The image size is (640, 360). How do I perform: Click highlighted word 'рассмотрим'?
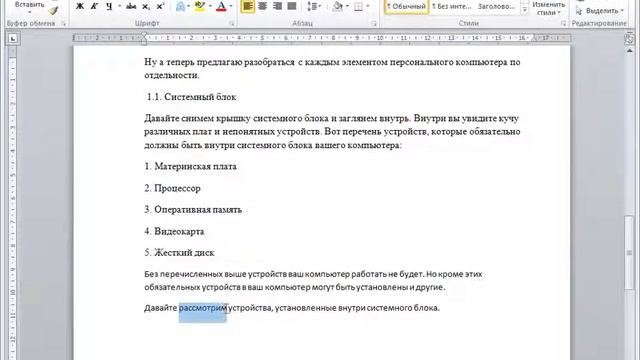tap(202, 308)
